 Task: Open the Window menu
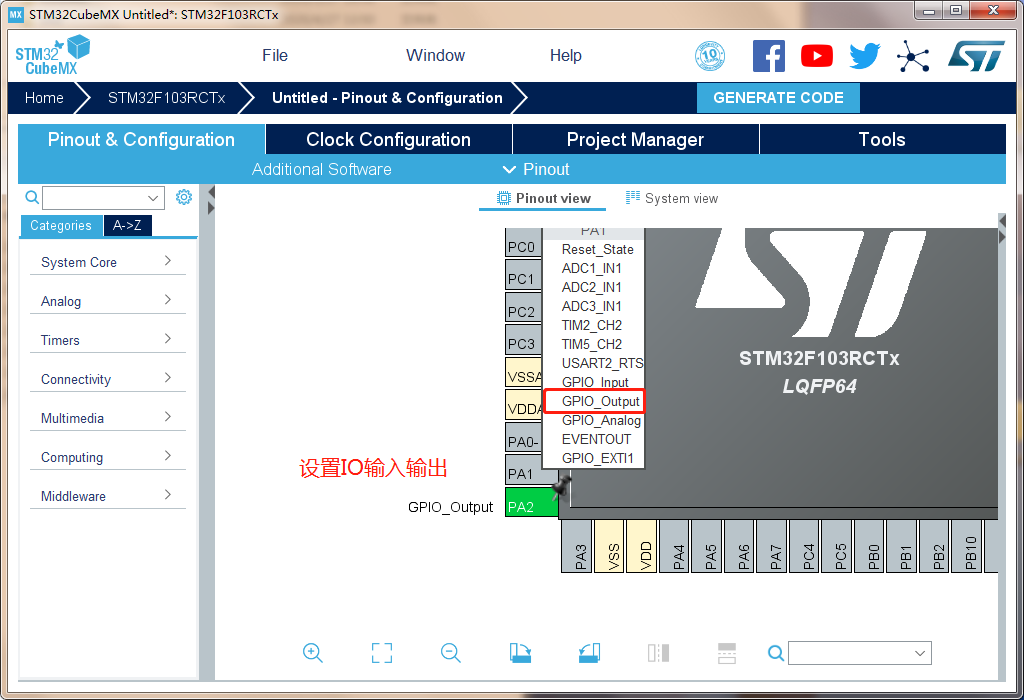[436, 56]
